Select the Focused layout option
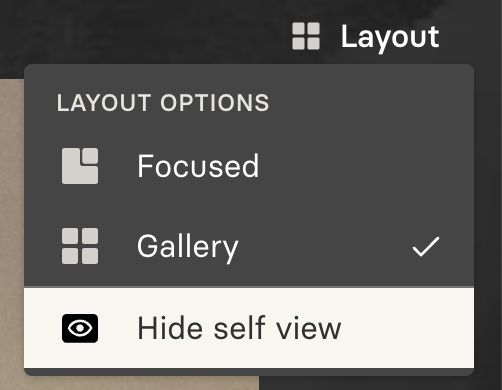 click(x=249, y=166)
